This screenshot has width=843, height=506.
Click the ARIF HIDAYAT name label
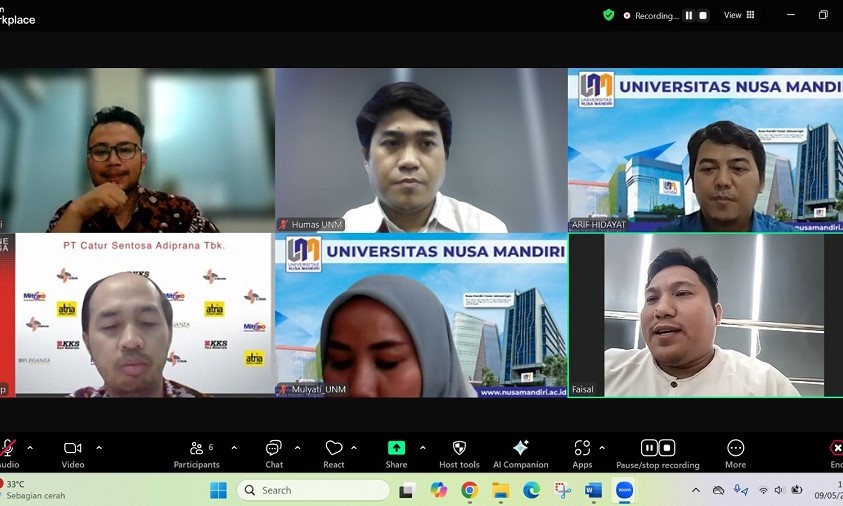coord(598,225)
